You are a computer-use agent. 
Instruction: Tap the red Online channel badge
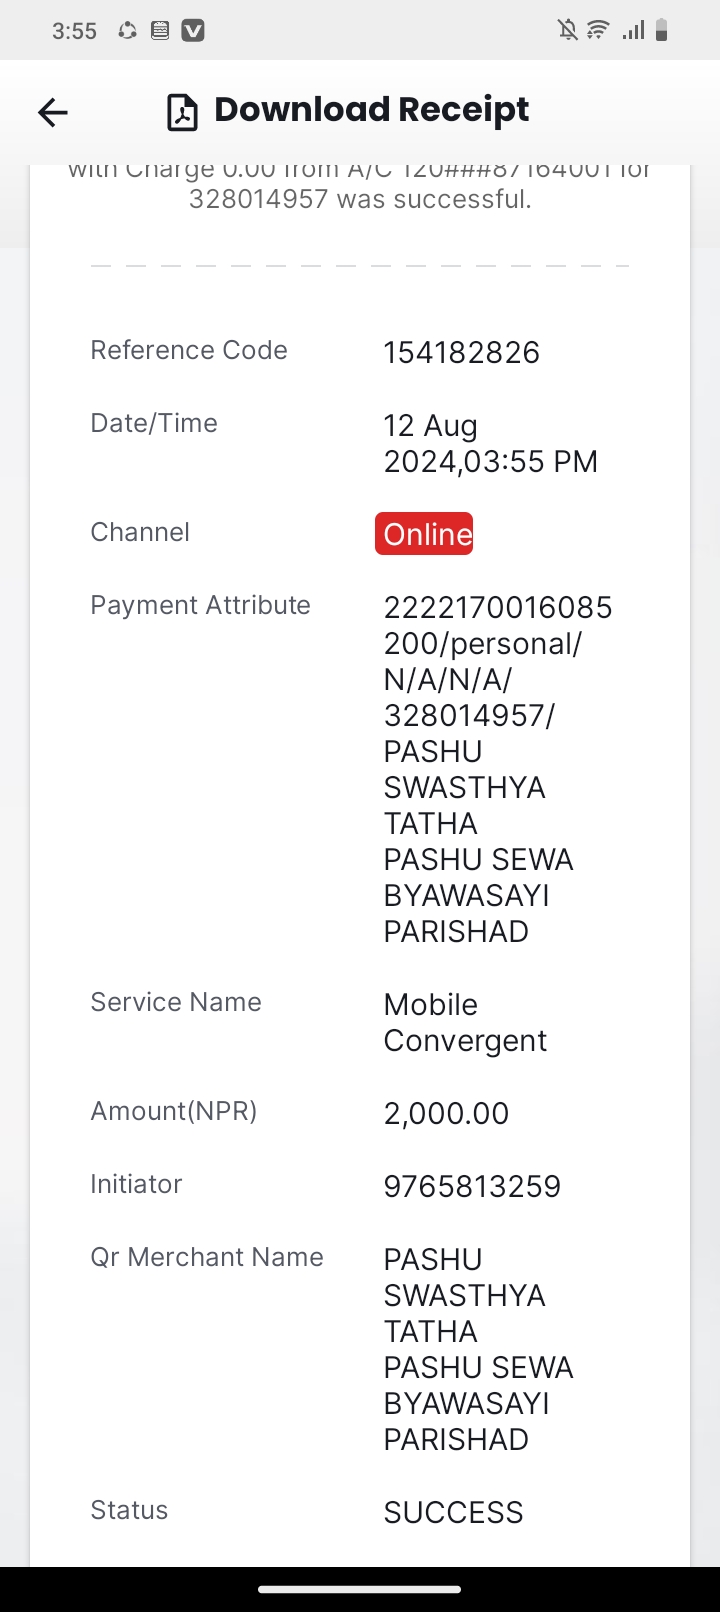pos(424,534)
